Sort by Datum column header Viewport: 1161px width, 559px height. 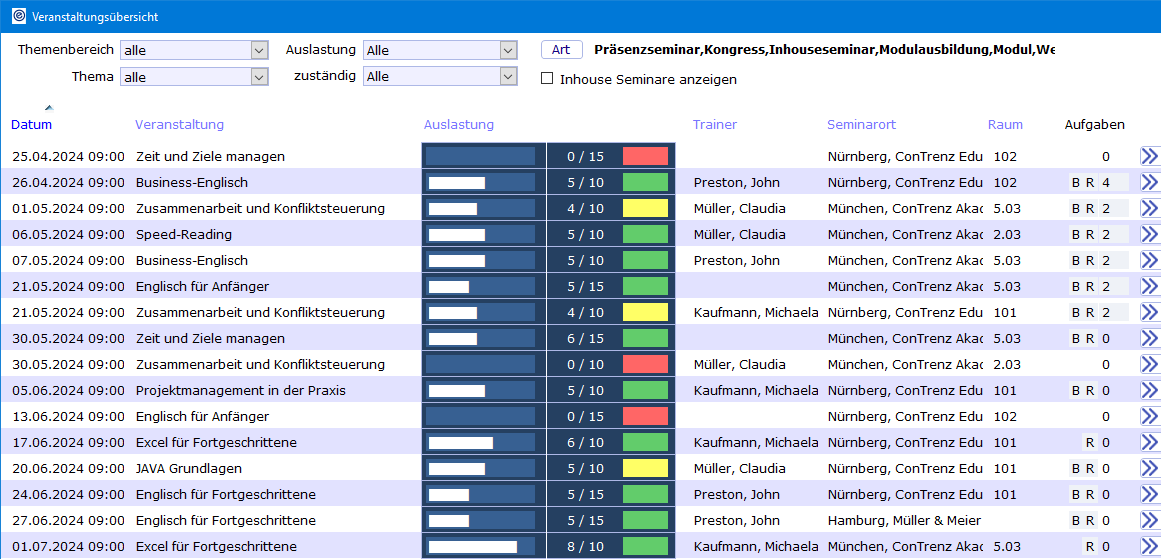(31, 125)
